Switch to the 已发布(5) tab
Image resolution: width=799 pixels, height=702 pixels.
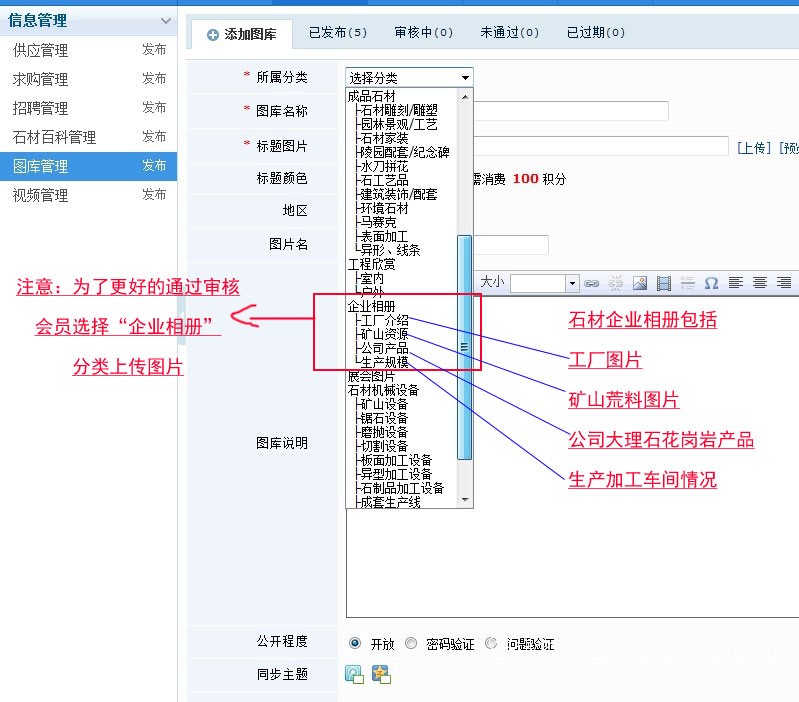tap(338, 33)
